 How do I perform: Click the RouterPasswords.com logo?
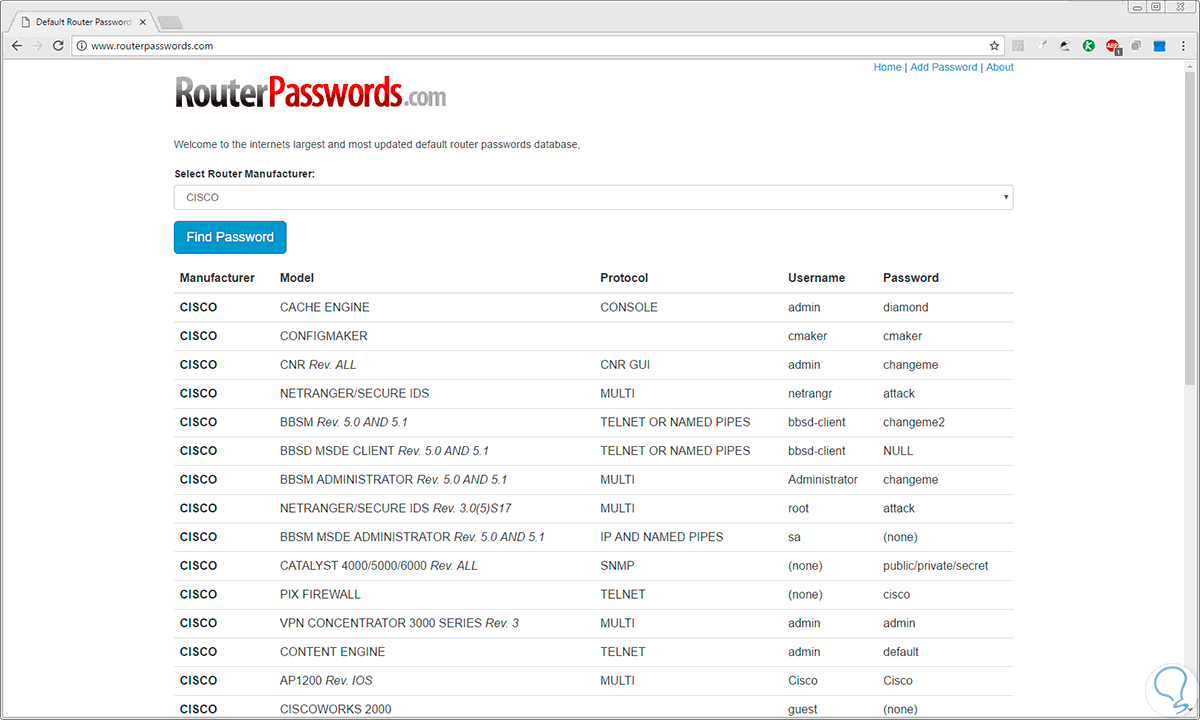click(310, 93)
